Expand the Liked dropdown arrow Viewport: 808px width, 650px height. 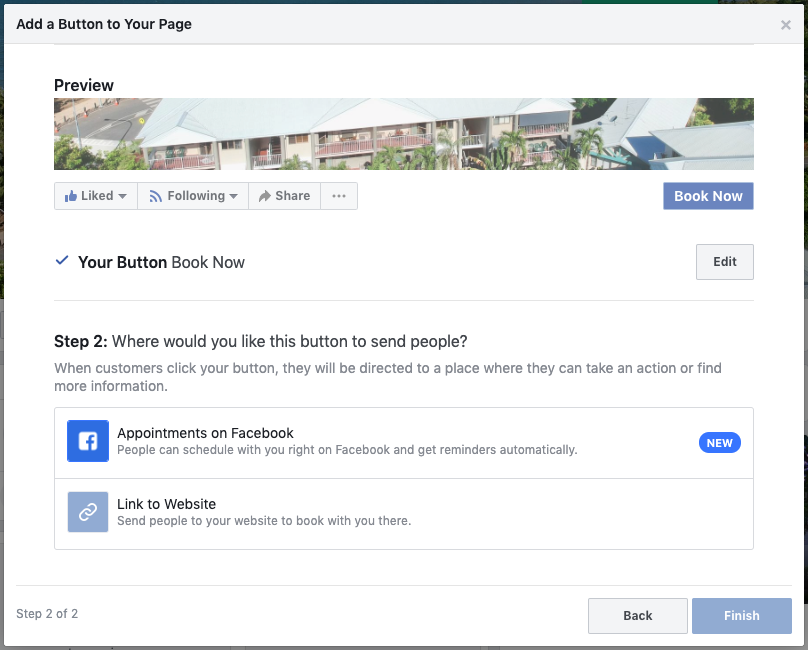point(122,196)
